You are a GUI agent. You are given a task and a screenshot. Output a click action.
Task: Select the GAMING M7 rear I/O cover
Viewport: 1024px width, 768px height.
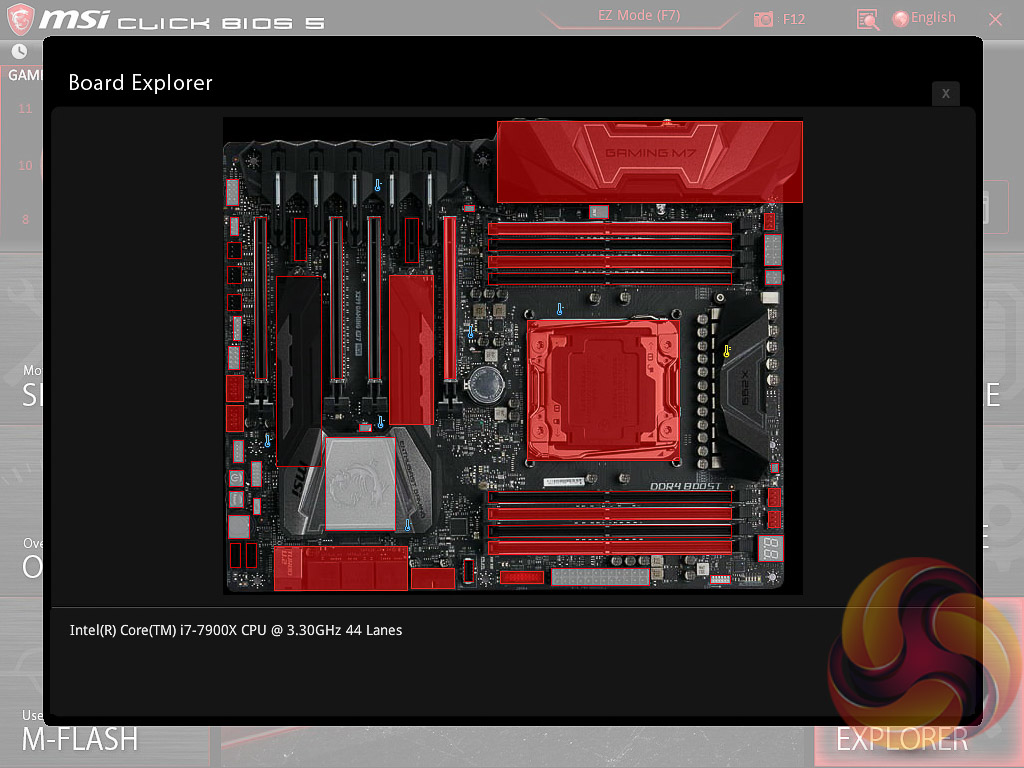650,161
